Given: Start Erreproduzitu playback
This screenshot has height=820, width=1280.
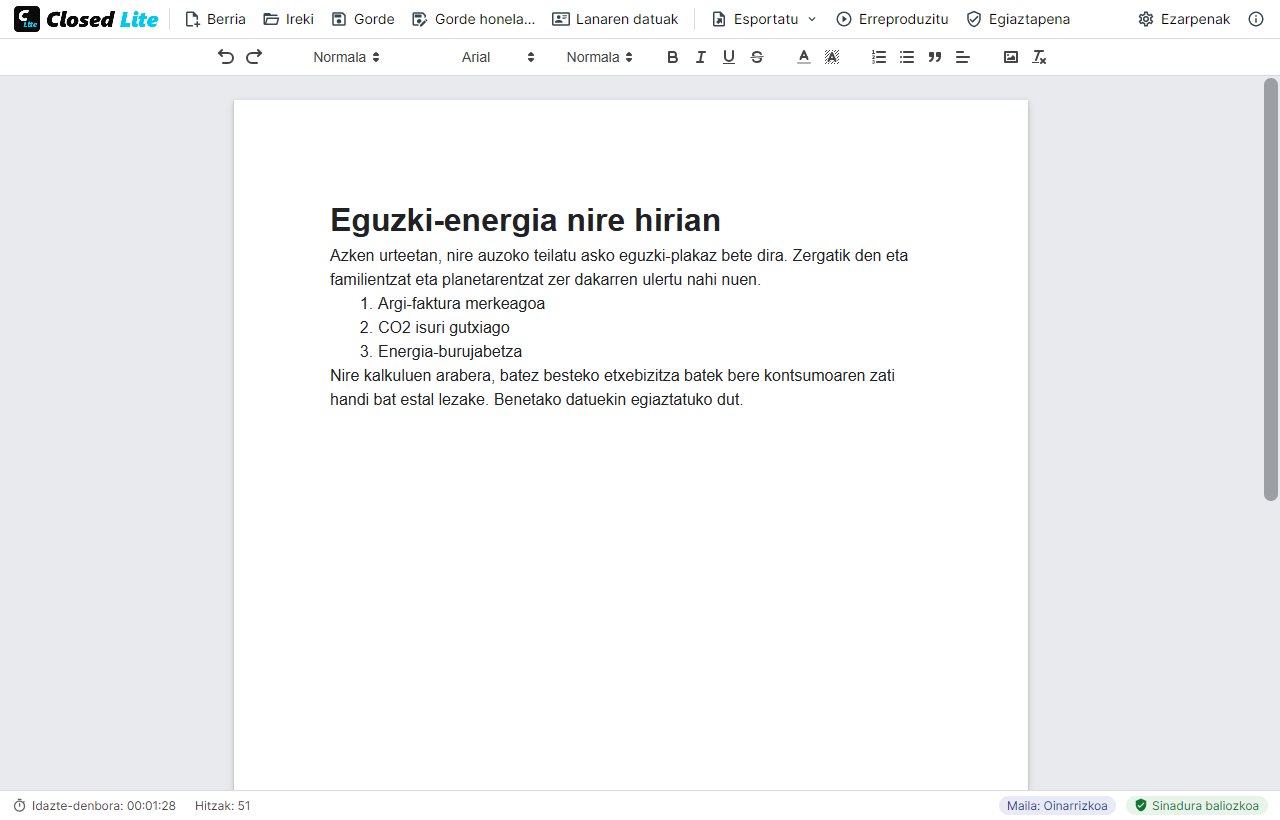Looking at the screenshot, I should (x=892, y=19).
